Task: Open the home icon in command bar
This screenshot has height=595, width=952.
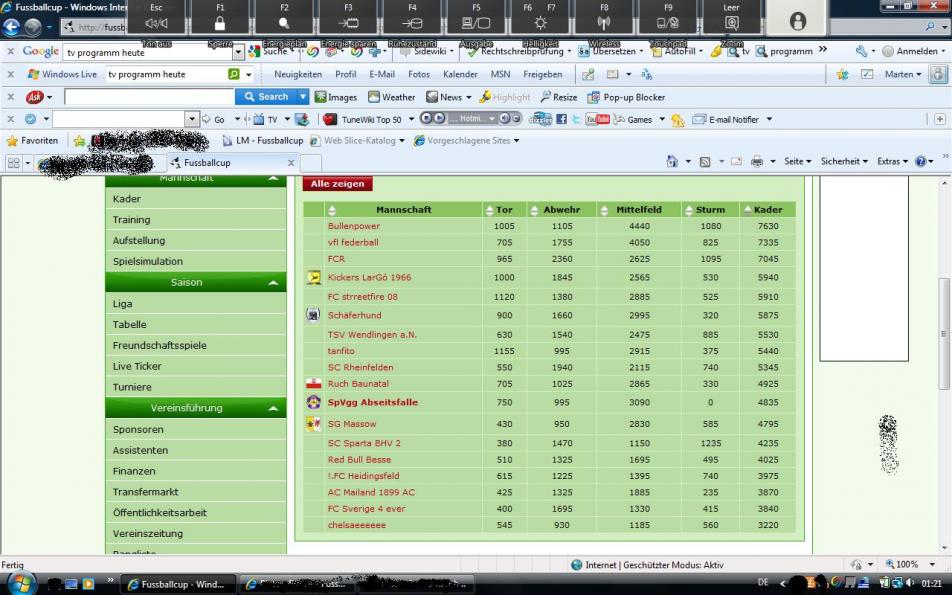Action: [672, 162]
